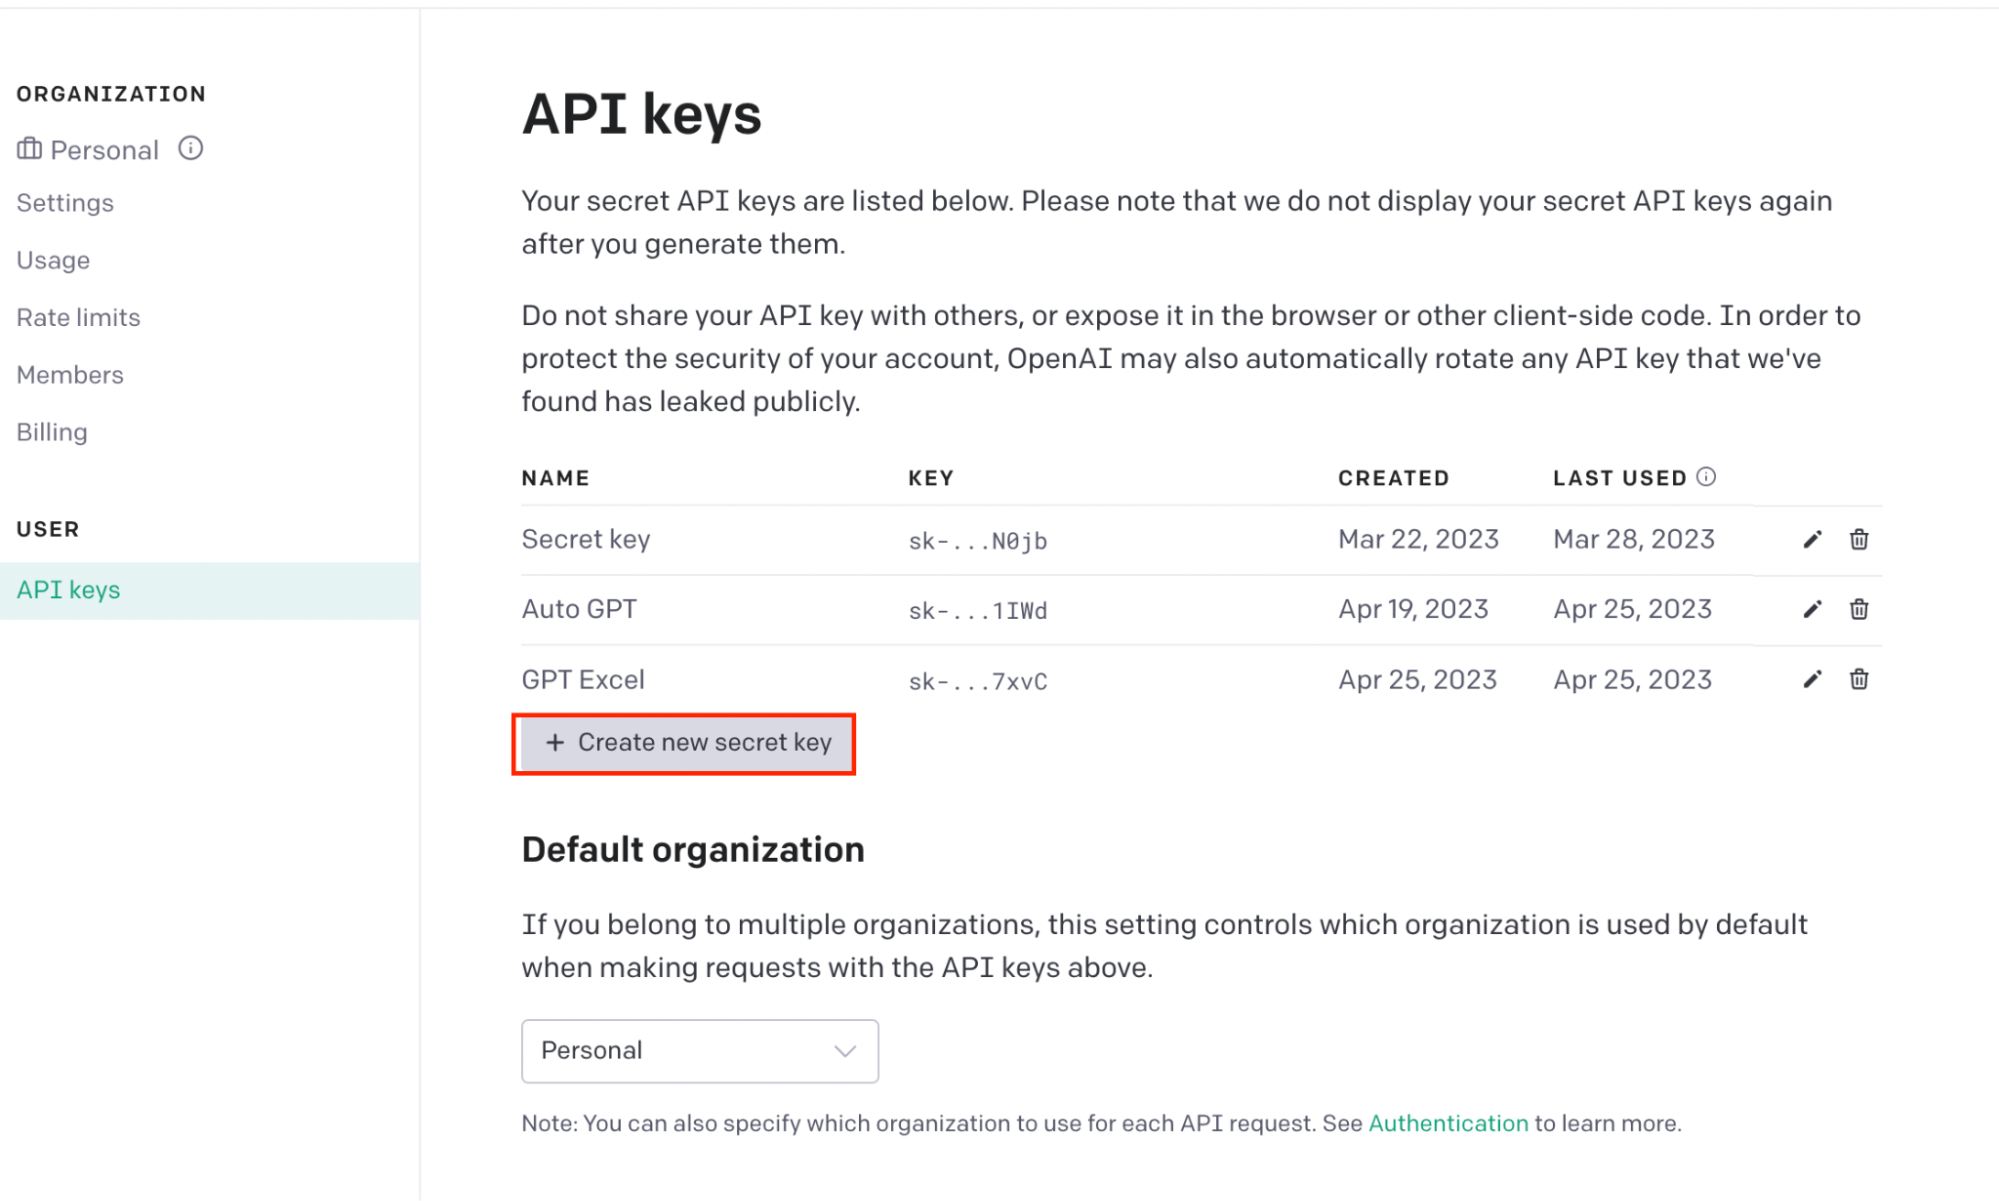The width and height of the screenshot is (1999, 1201).
Task: Edit the GPT Excel key name
Action: pyautogui.click(x=1812, y=680)
